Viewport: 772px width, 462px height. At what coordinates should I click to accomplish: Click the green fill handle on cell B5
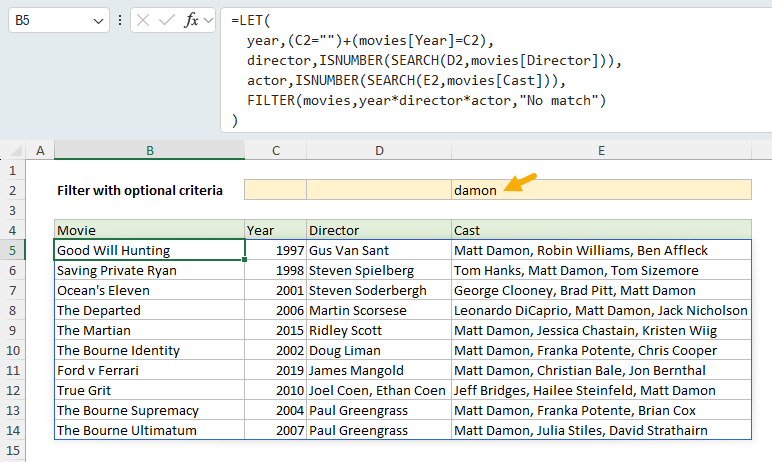point(245,260)
